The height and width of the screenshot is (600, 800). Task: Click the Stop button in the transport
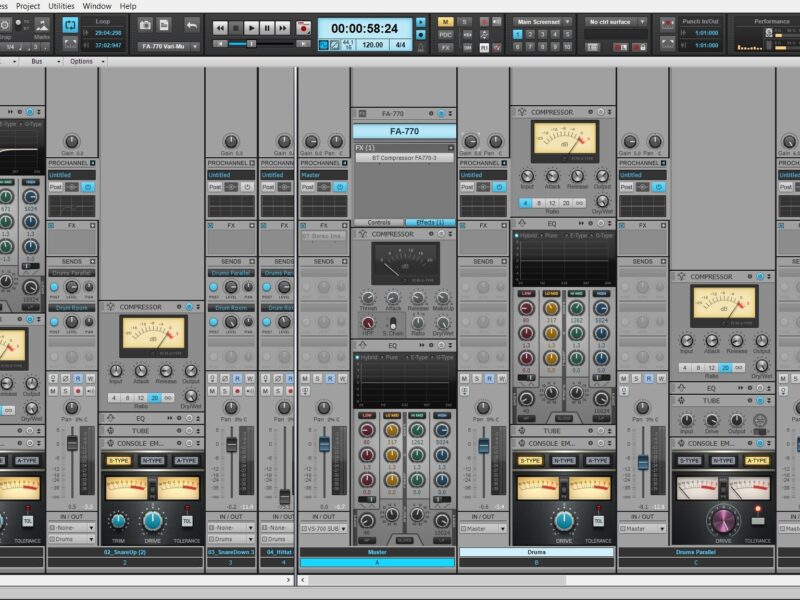pyautogui.click(x=236, y=29)
